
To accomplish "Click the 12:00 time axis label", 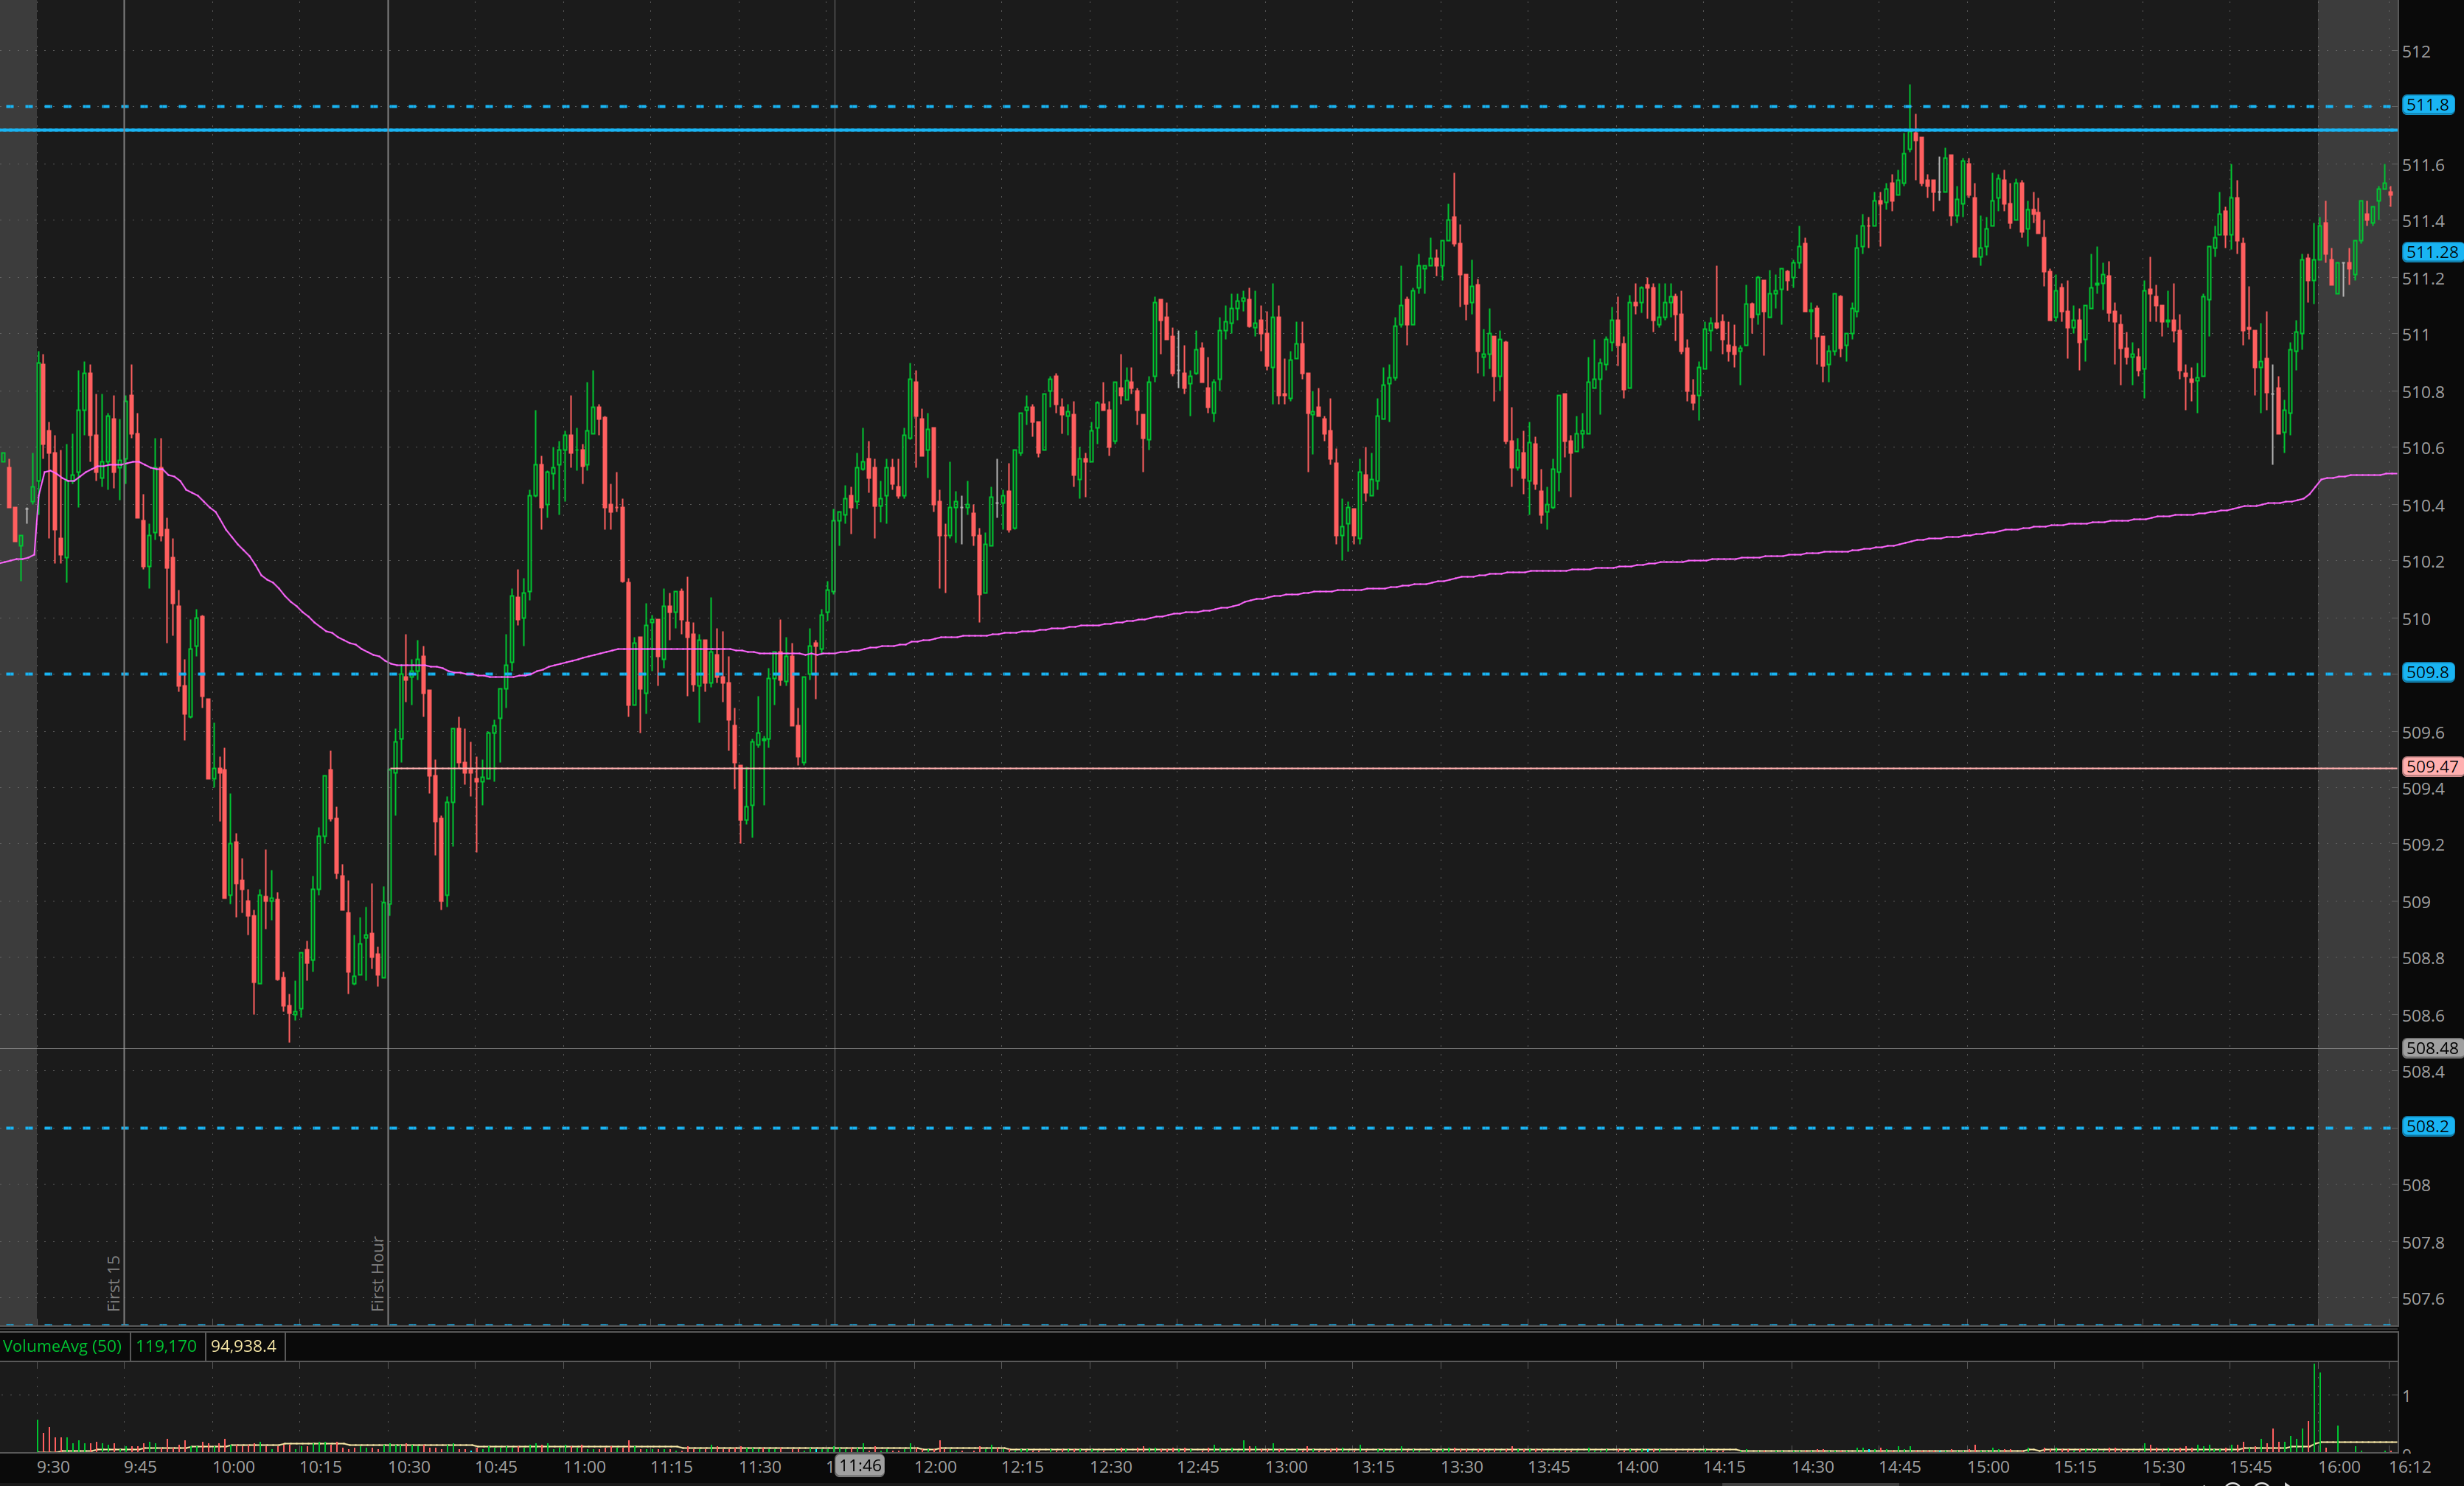I will pos(935,1467).
